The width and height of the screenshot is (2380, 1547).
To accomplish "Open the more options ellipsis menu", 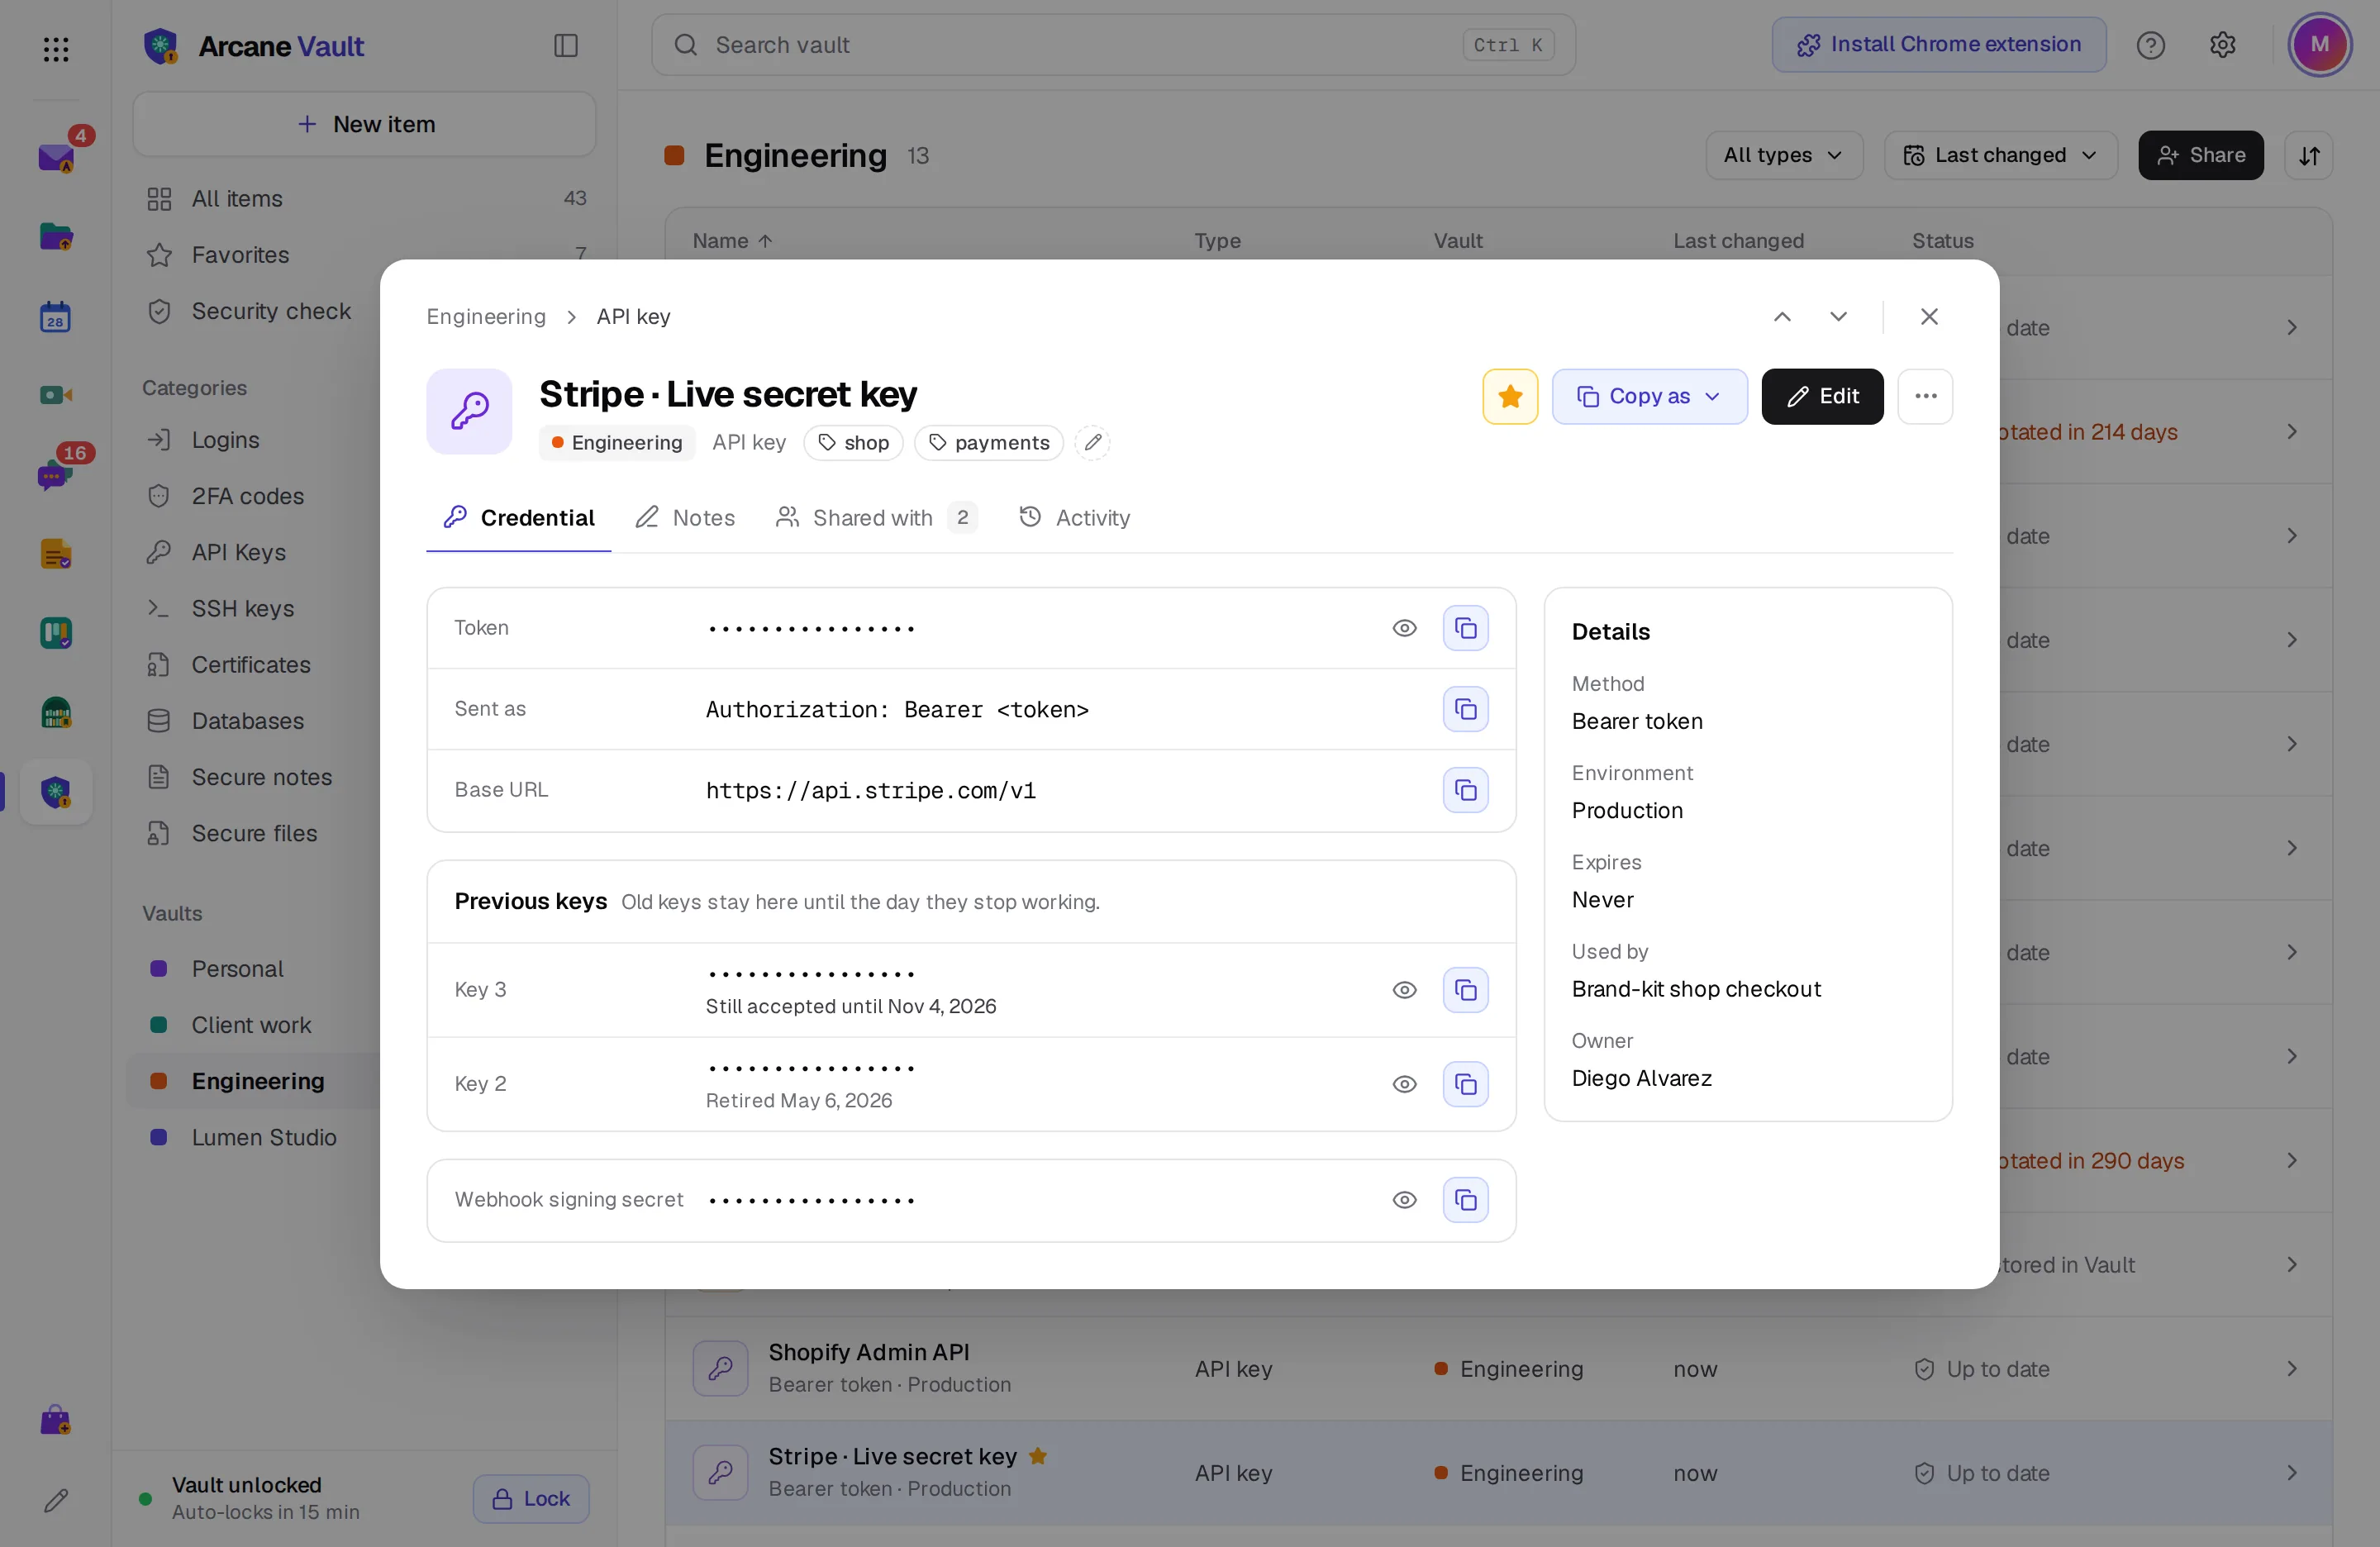I will coord(1925,396).
